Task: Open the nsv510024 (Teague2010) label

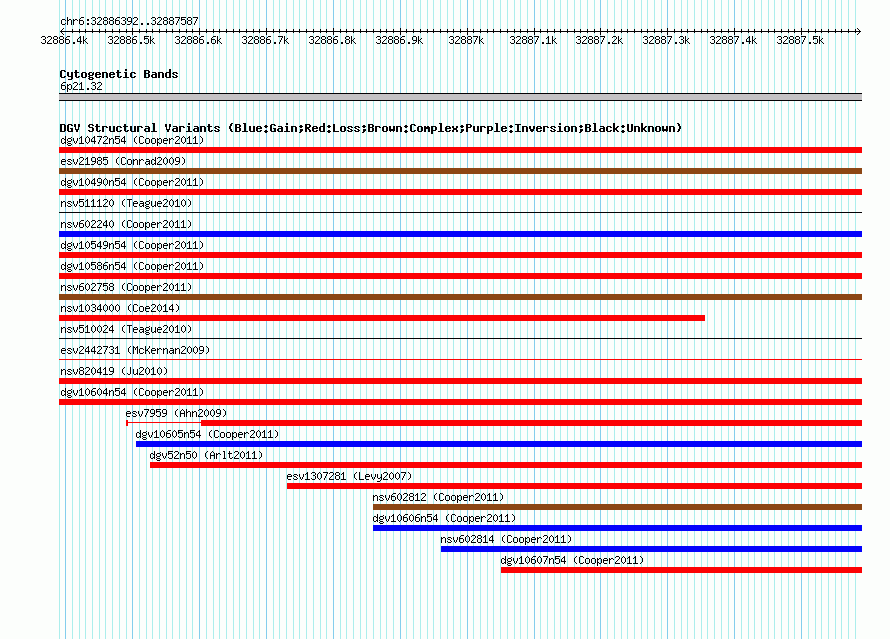Action: (x=126, y=329)
